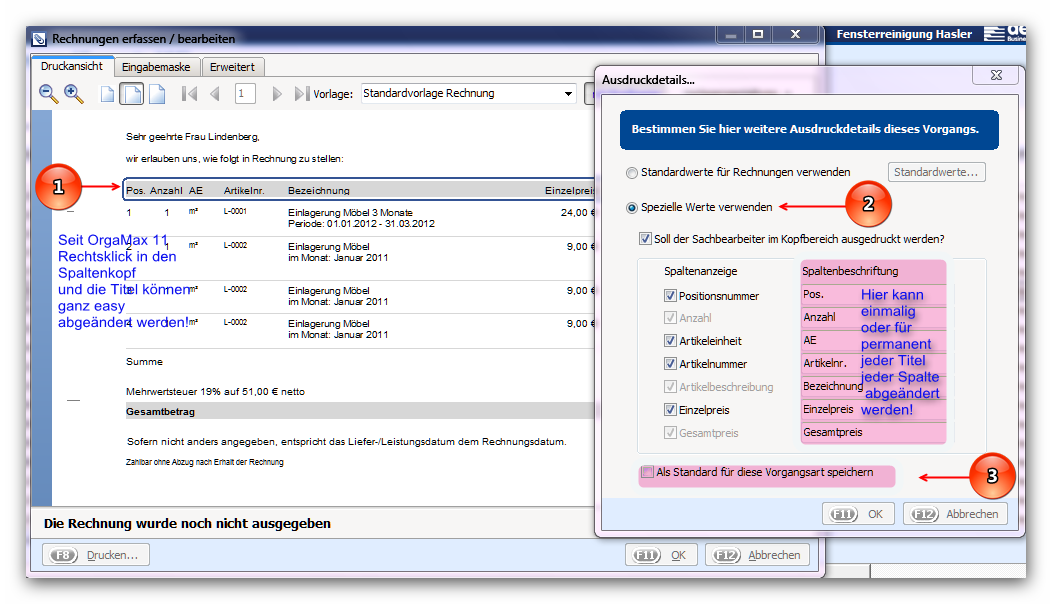
Task: Click the Pos. column header in preview
Action: pyautogui.click(x=136, y=191)
